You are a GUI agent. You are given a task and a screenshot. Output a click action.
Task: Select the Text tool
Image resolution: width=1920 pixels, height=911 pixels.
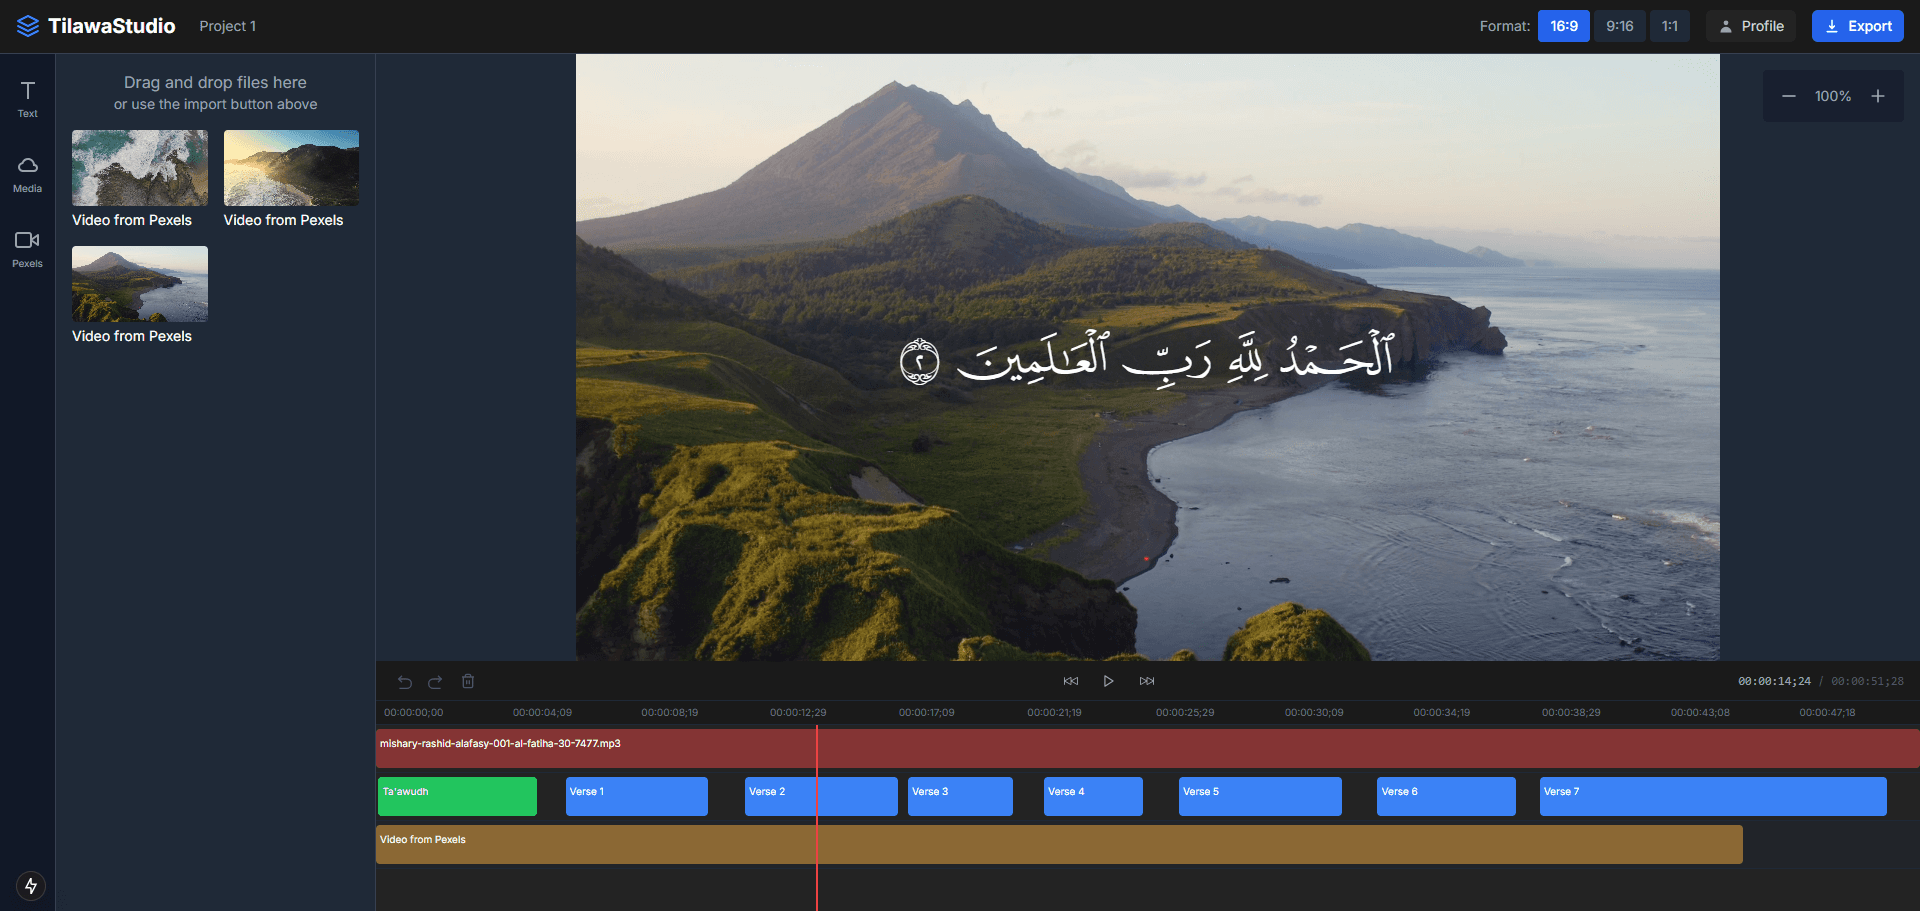point(26,97)
